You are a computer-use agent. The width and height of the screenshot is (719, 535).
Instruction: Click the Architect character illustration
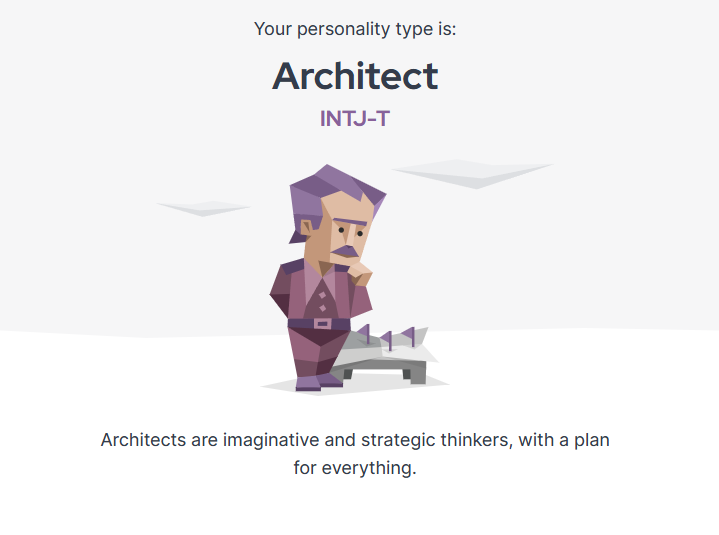pos(353,279)
